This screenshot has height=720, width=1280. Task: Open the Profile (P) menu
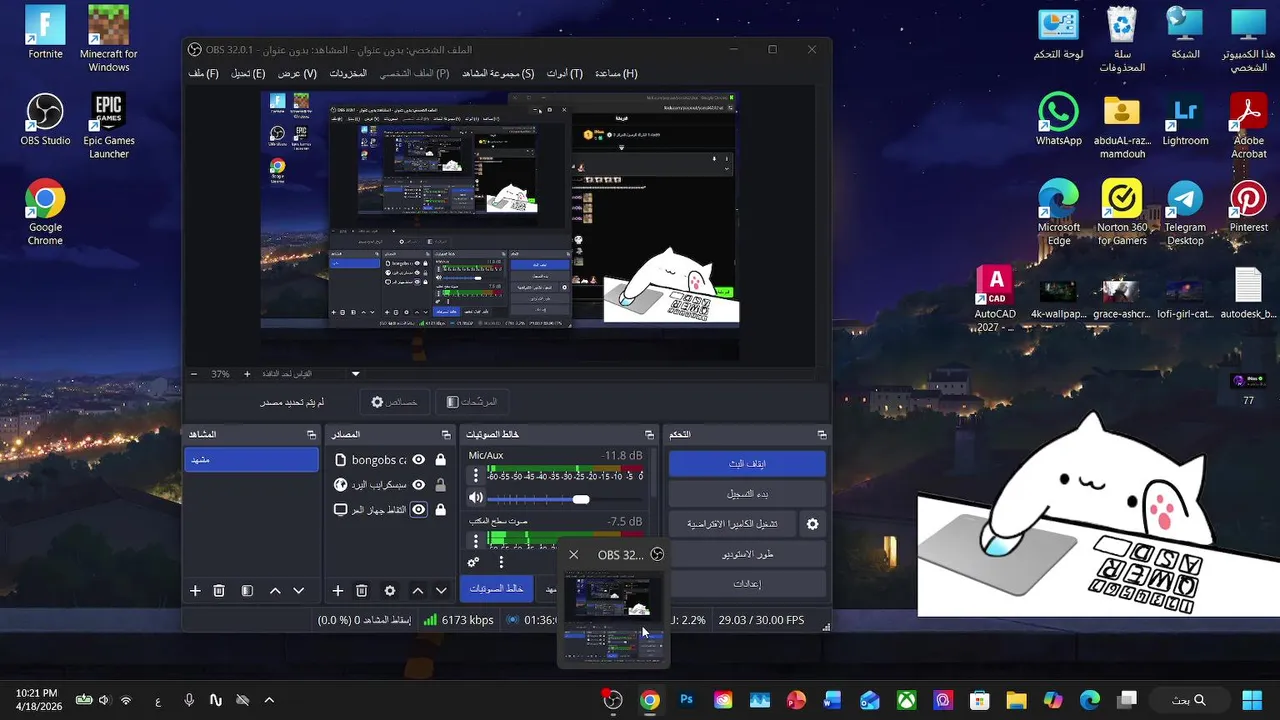(414, 74)
